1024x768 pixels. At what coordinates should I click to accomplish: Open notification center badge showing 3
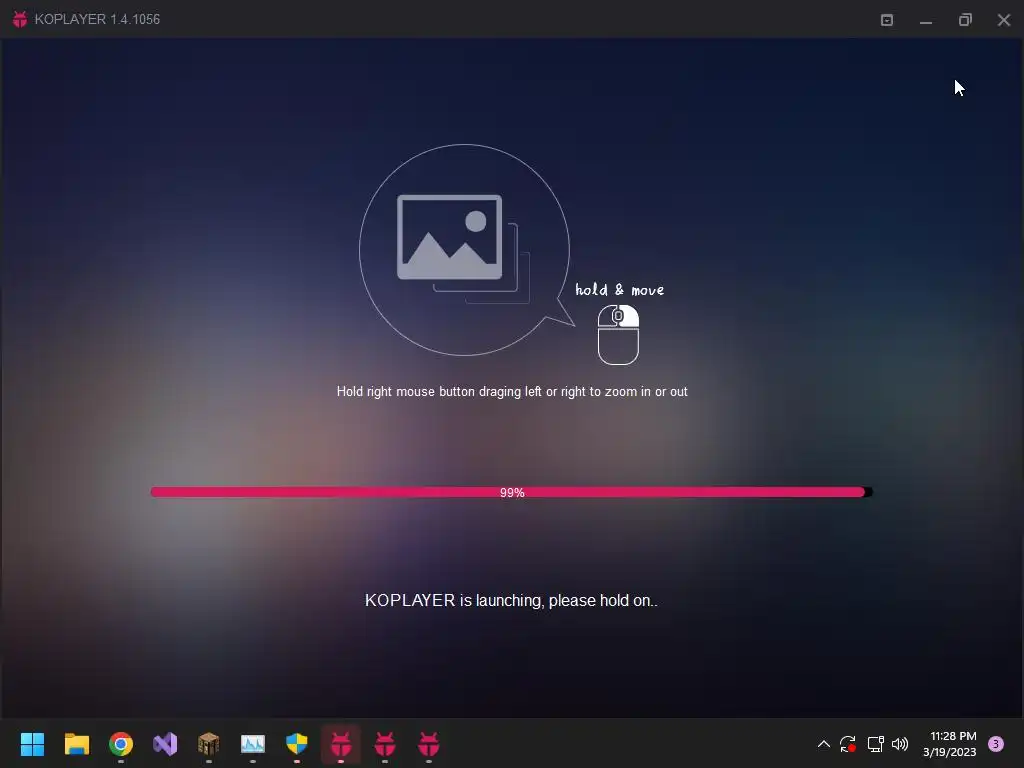coord(996,744)
